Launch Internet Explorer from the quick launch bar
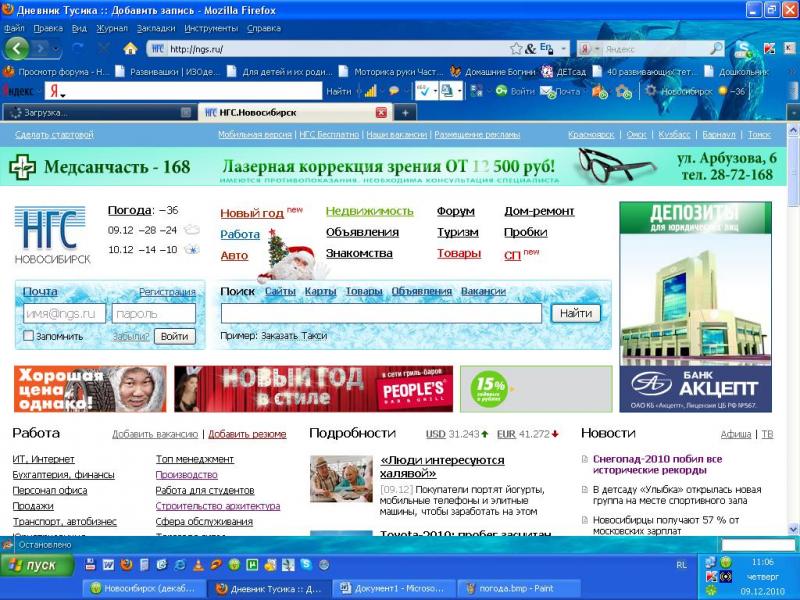800x600 pixels. tap(180, 565)
